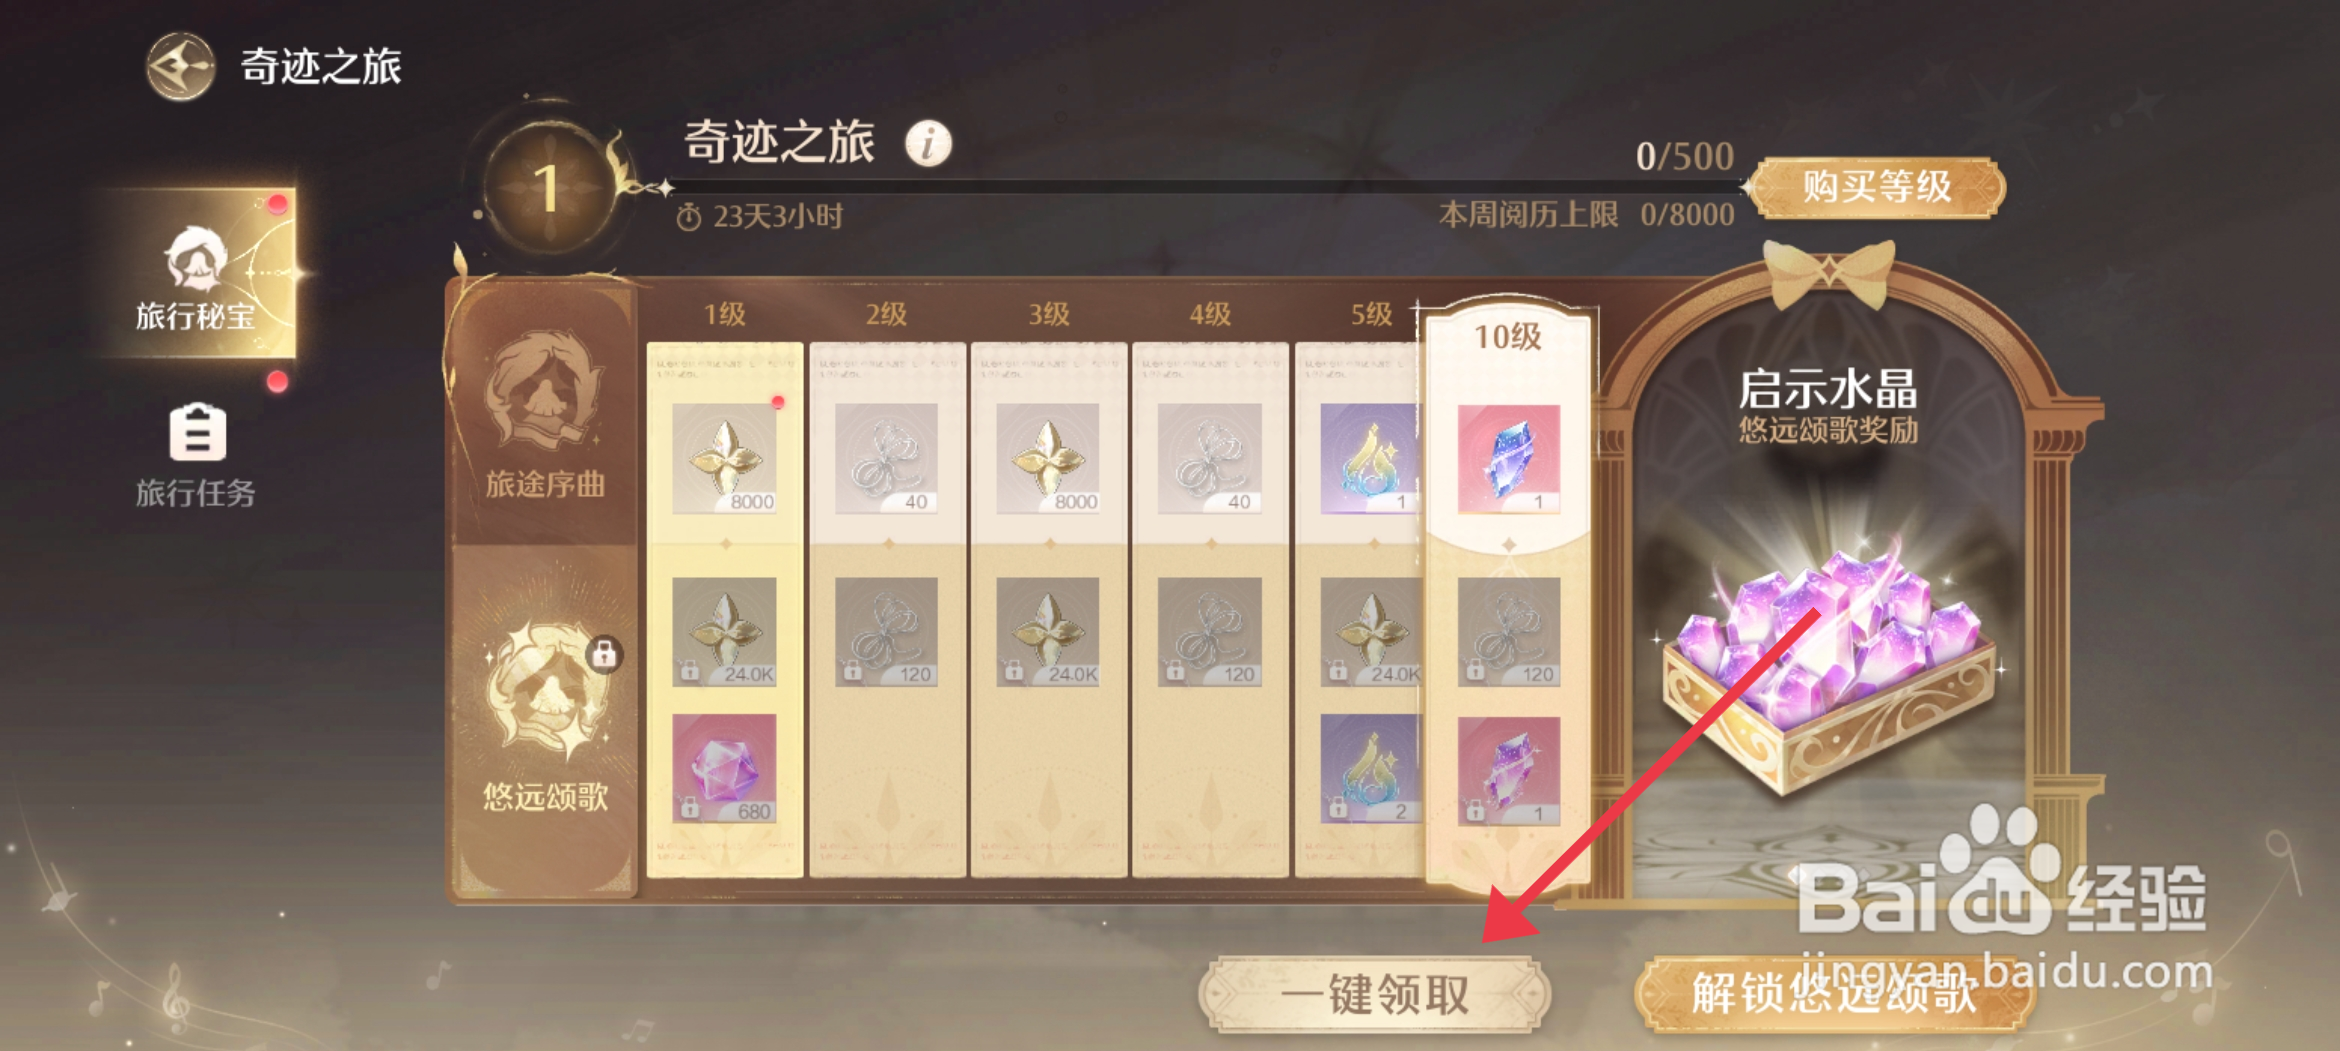Click the 一键领取 button
2340x1051 pixels.
click(x=1375, y=994)
